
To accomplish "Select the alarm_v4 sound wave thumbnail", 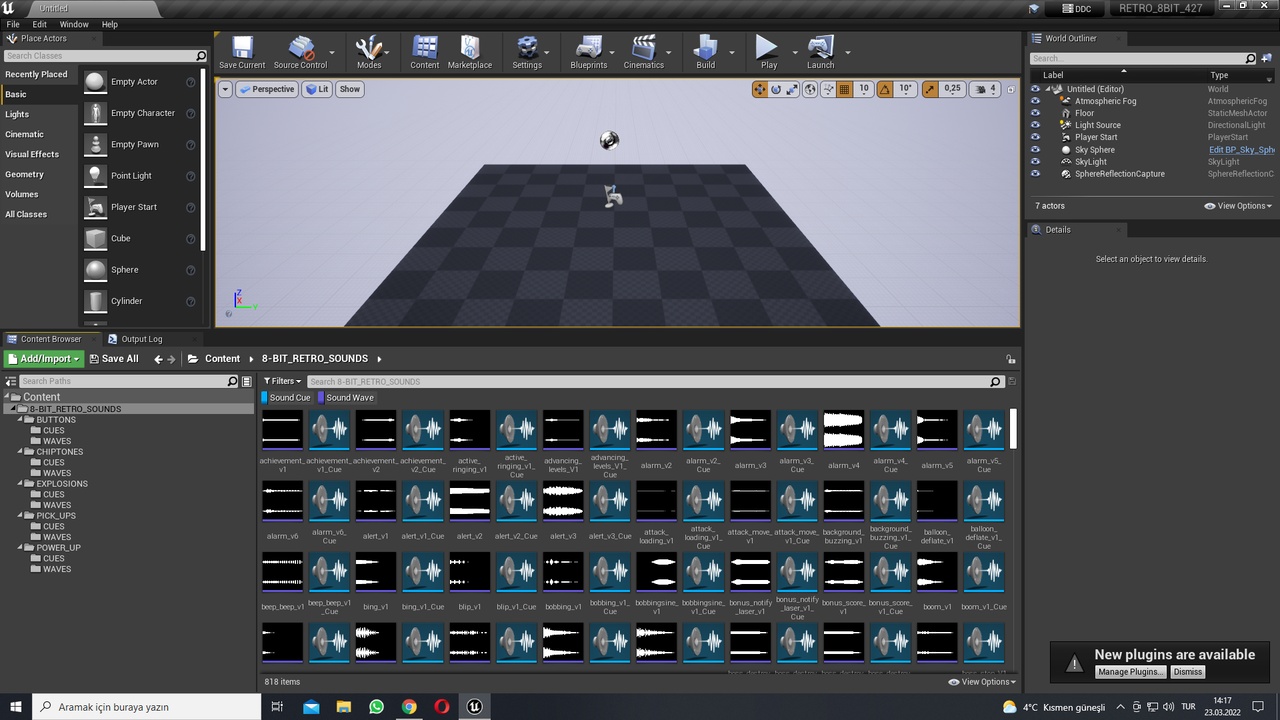I will pos(843,430).
